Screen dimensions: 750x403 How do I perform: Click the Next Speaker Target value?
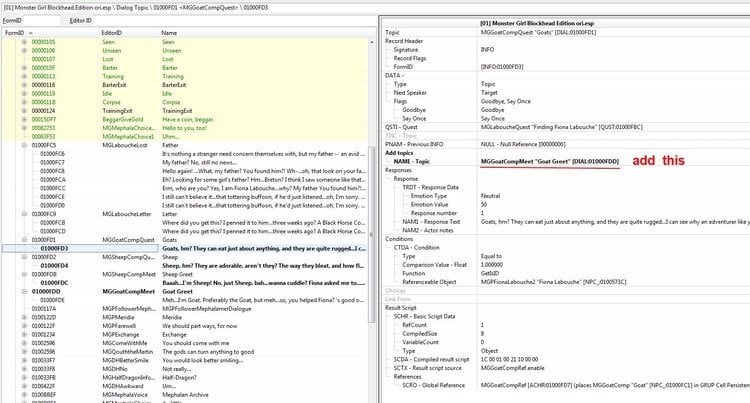[489, 93]
